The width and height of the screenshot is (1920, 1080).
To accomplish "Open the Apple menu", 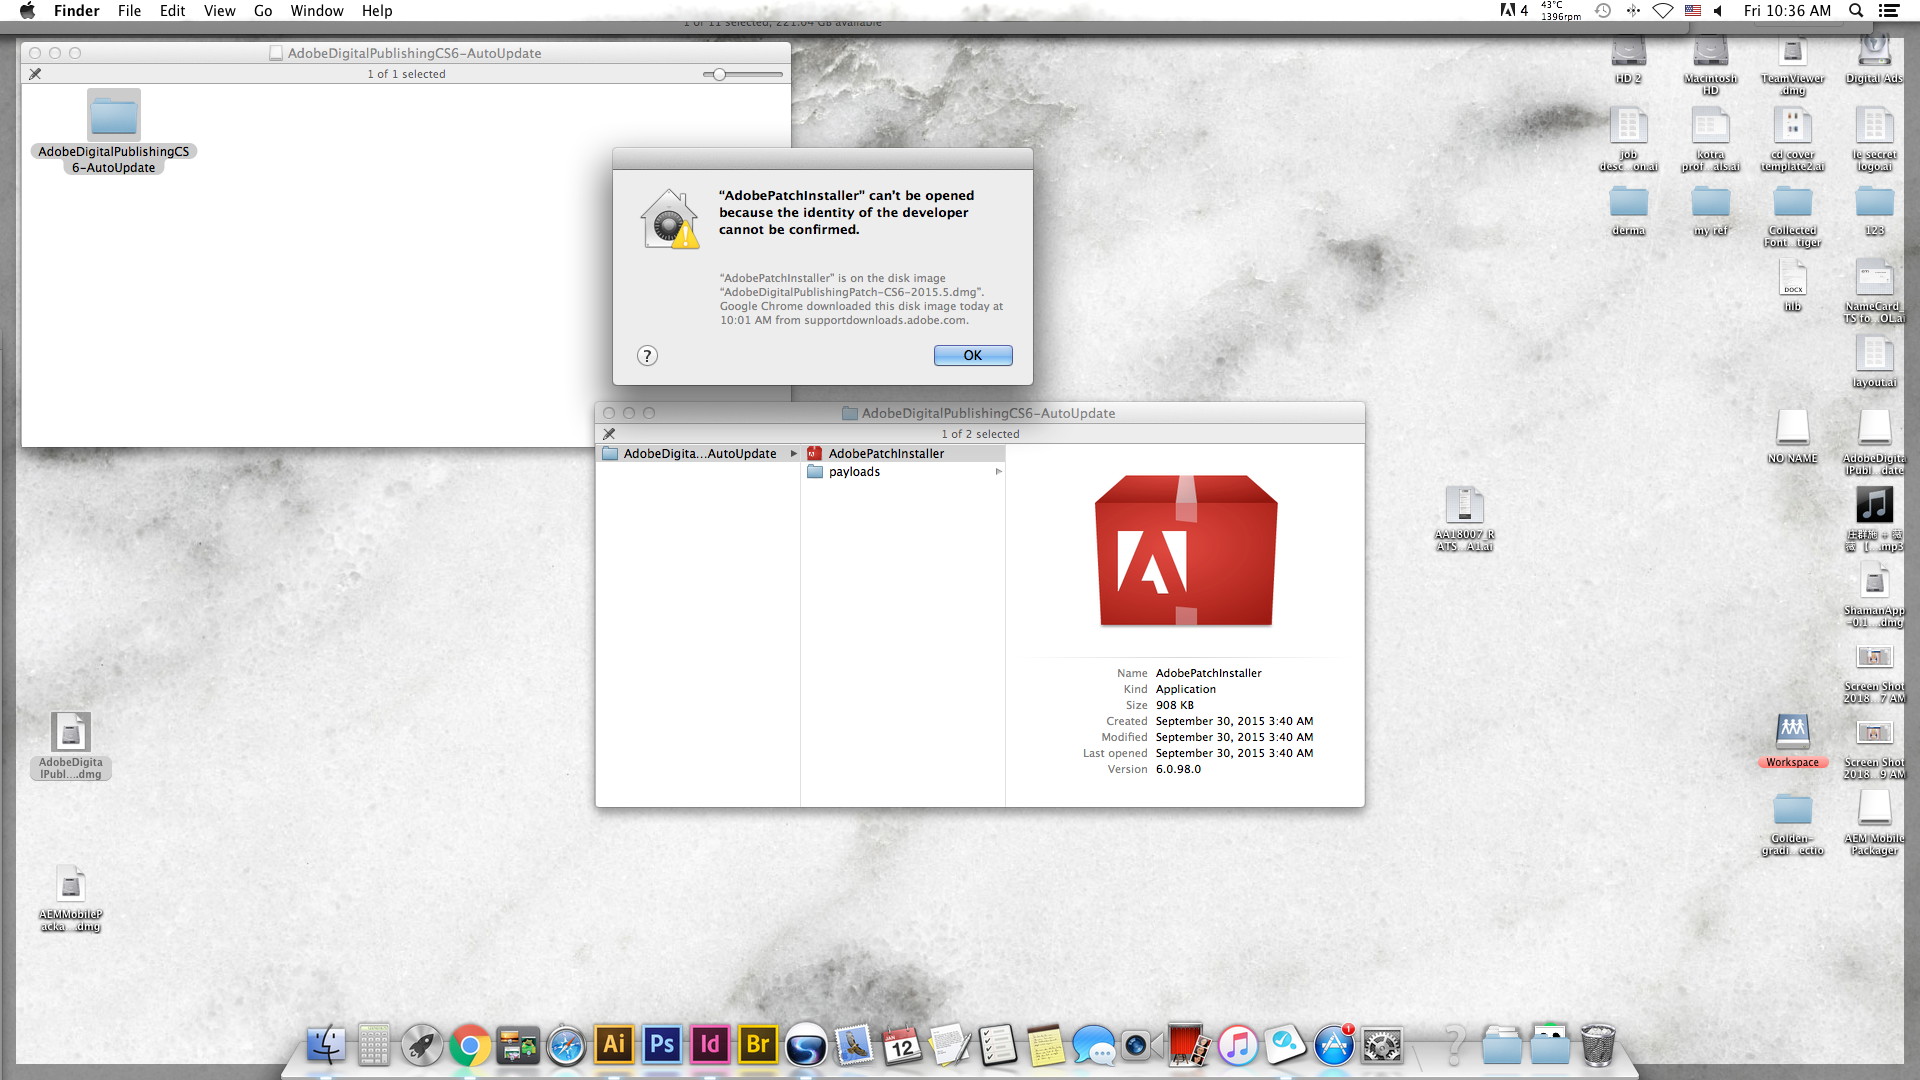I will (x=28, y=11).
